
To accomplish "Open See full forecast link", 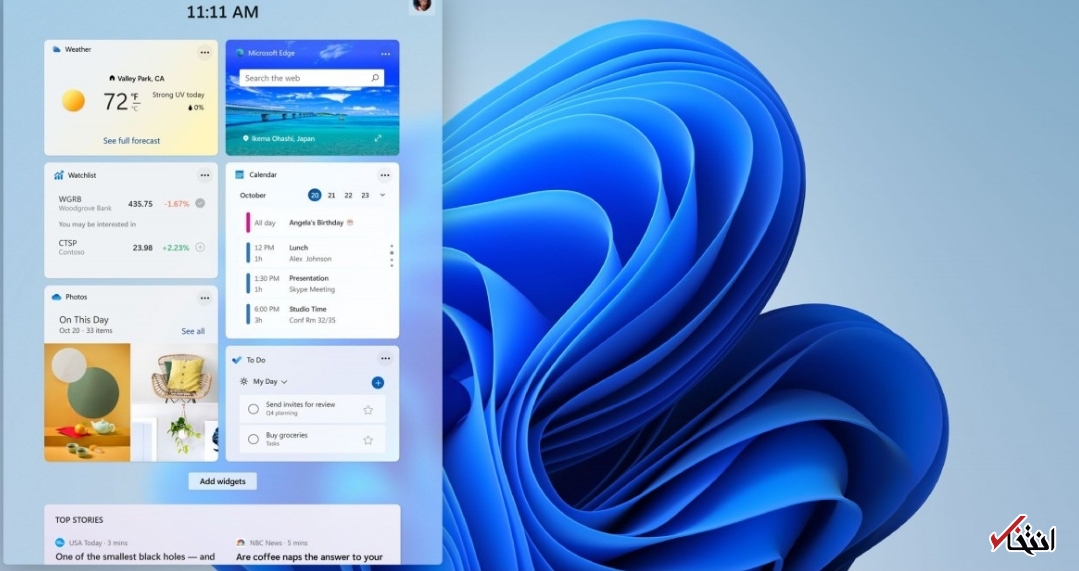I will [x=131, y=141].
